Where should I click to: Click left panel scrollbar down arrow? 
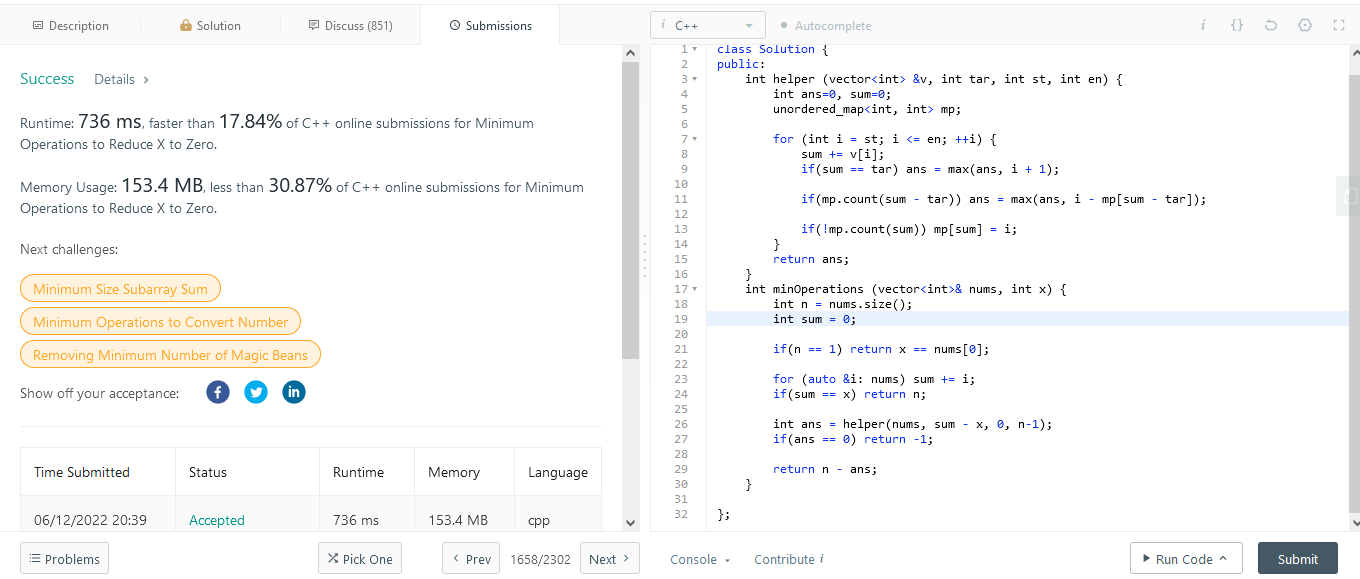point(630,522)
